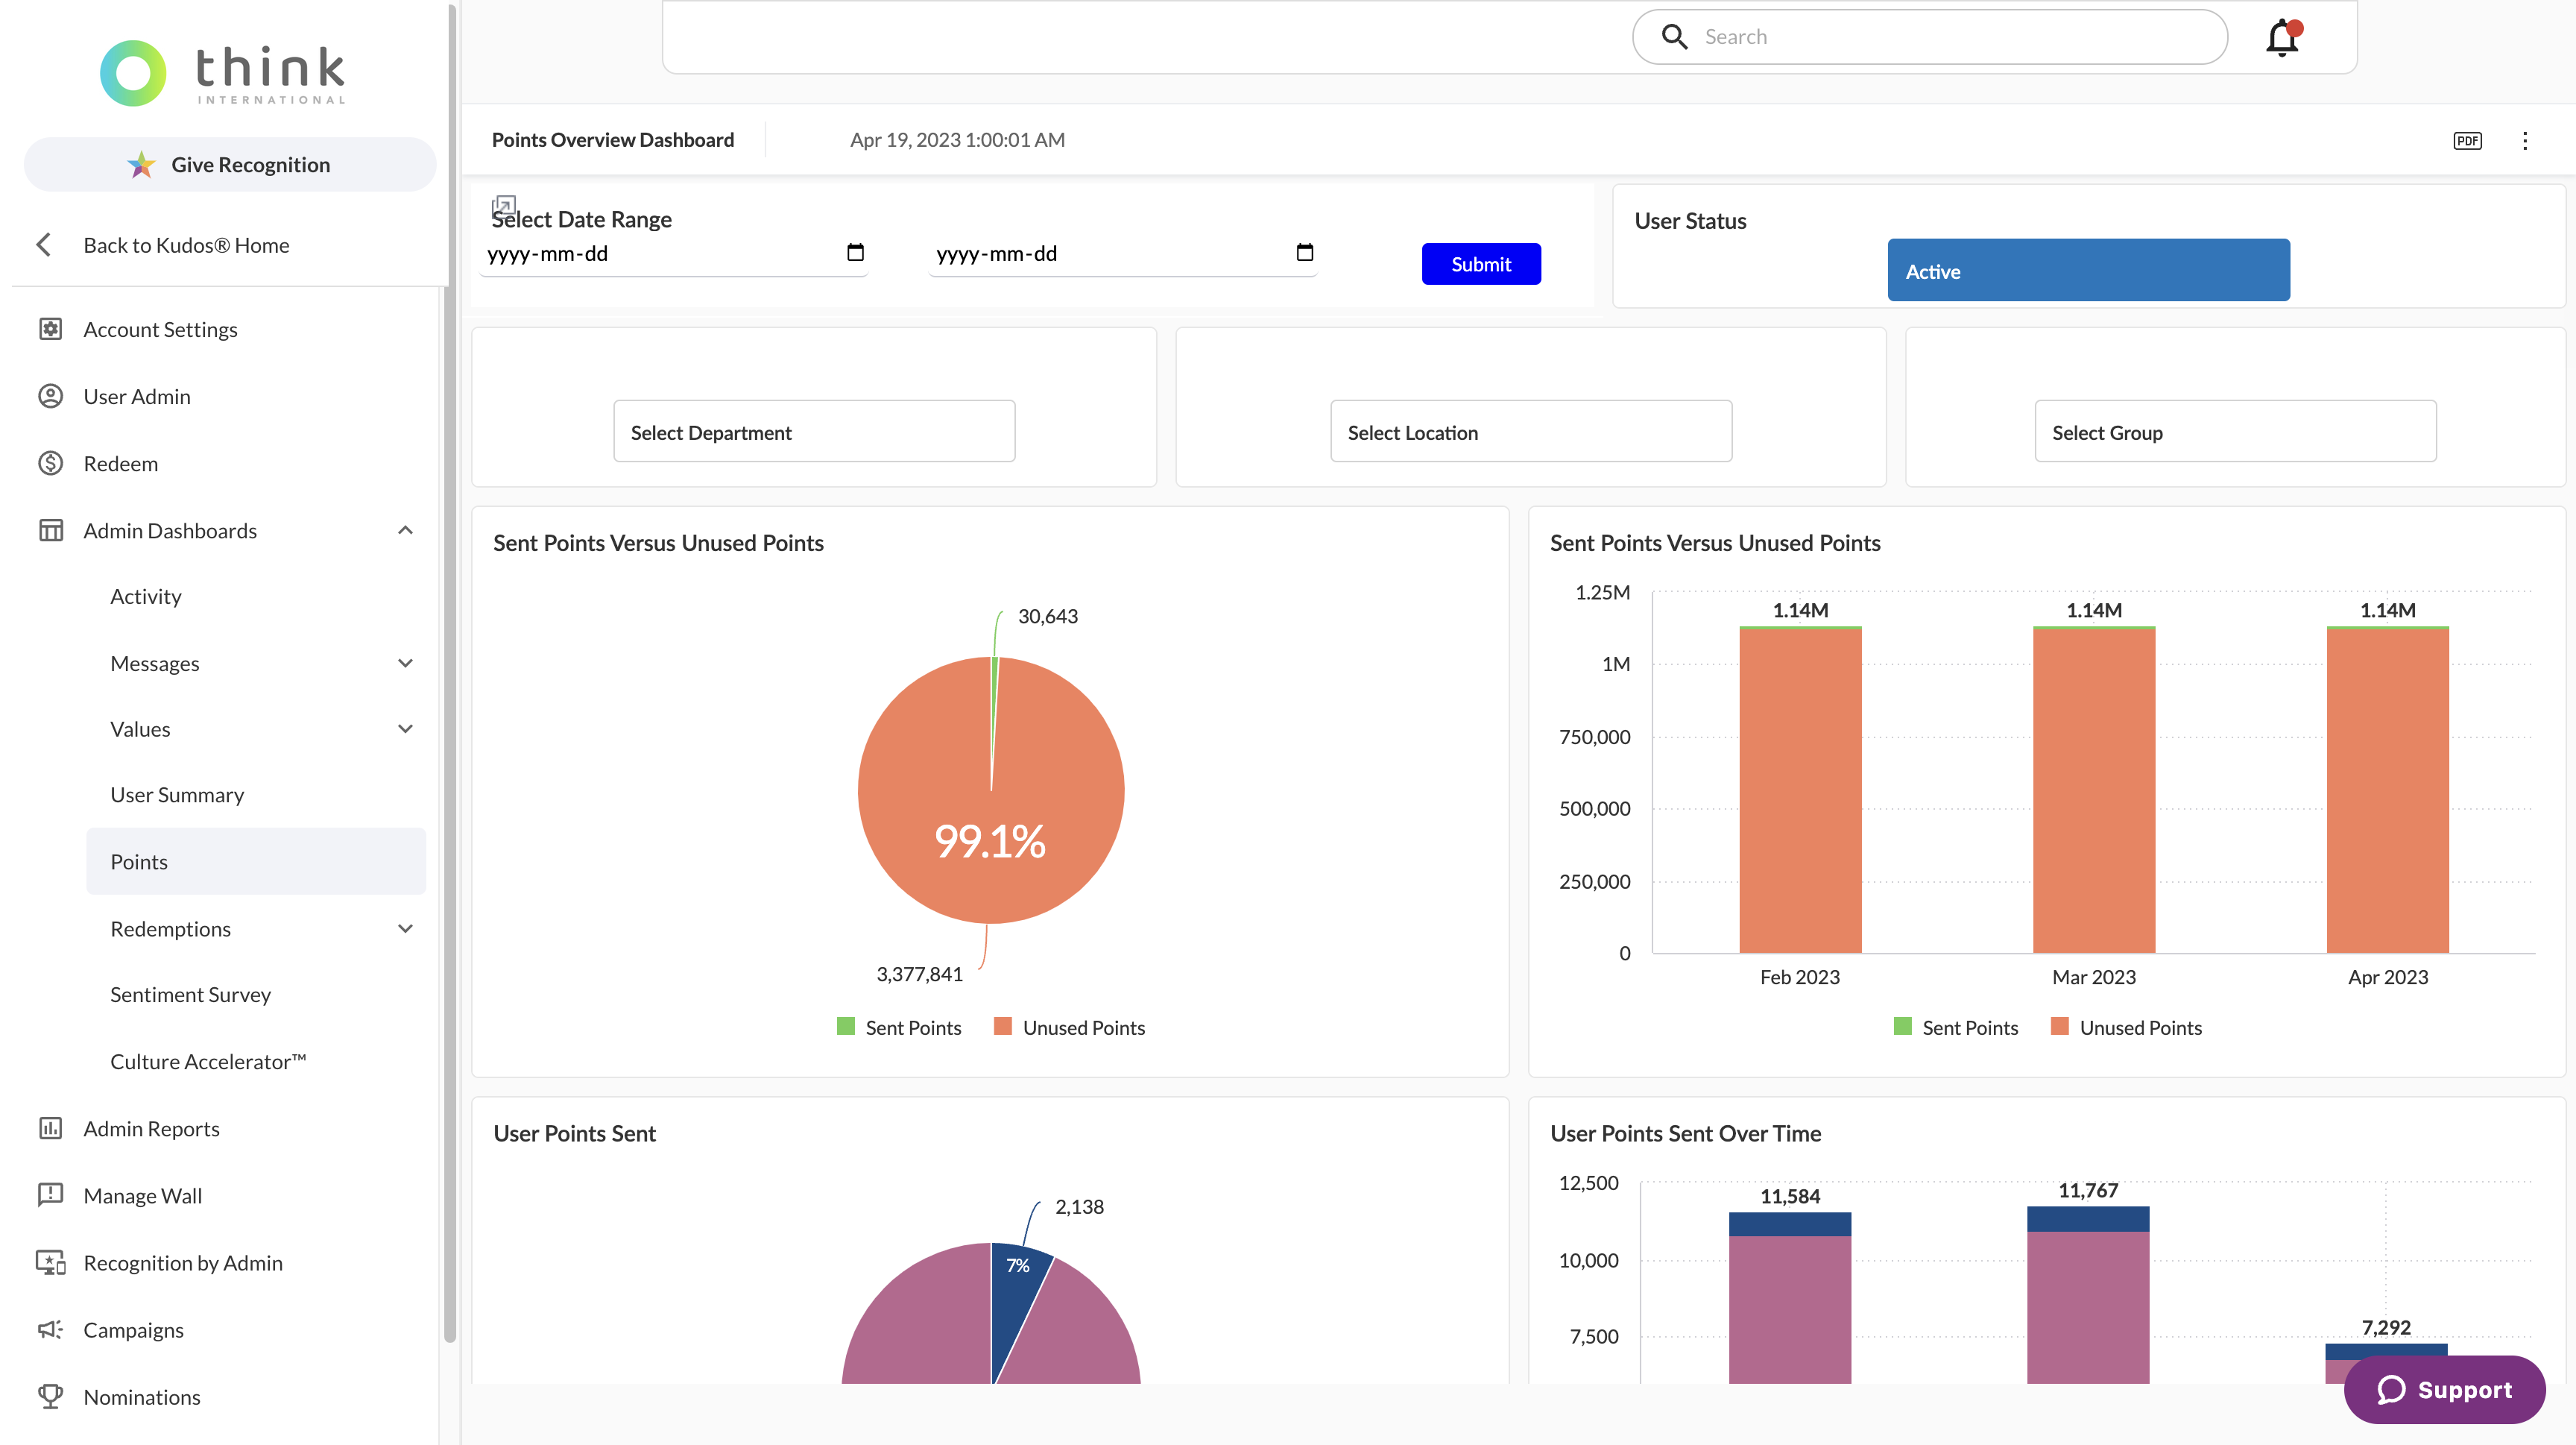Click the Campaigns megaphone icon
This screenshot has height=1445, width=2576.
pyautogui.click(x=50, y=1329)
